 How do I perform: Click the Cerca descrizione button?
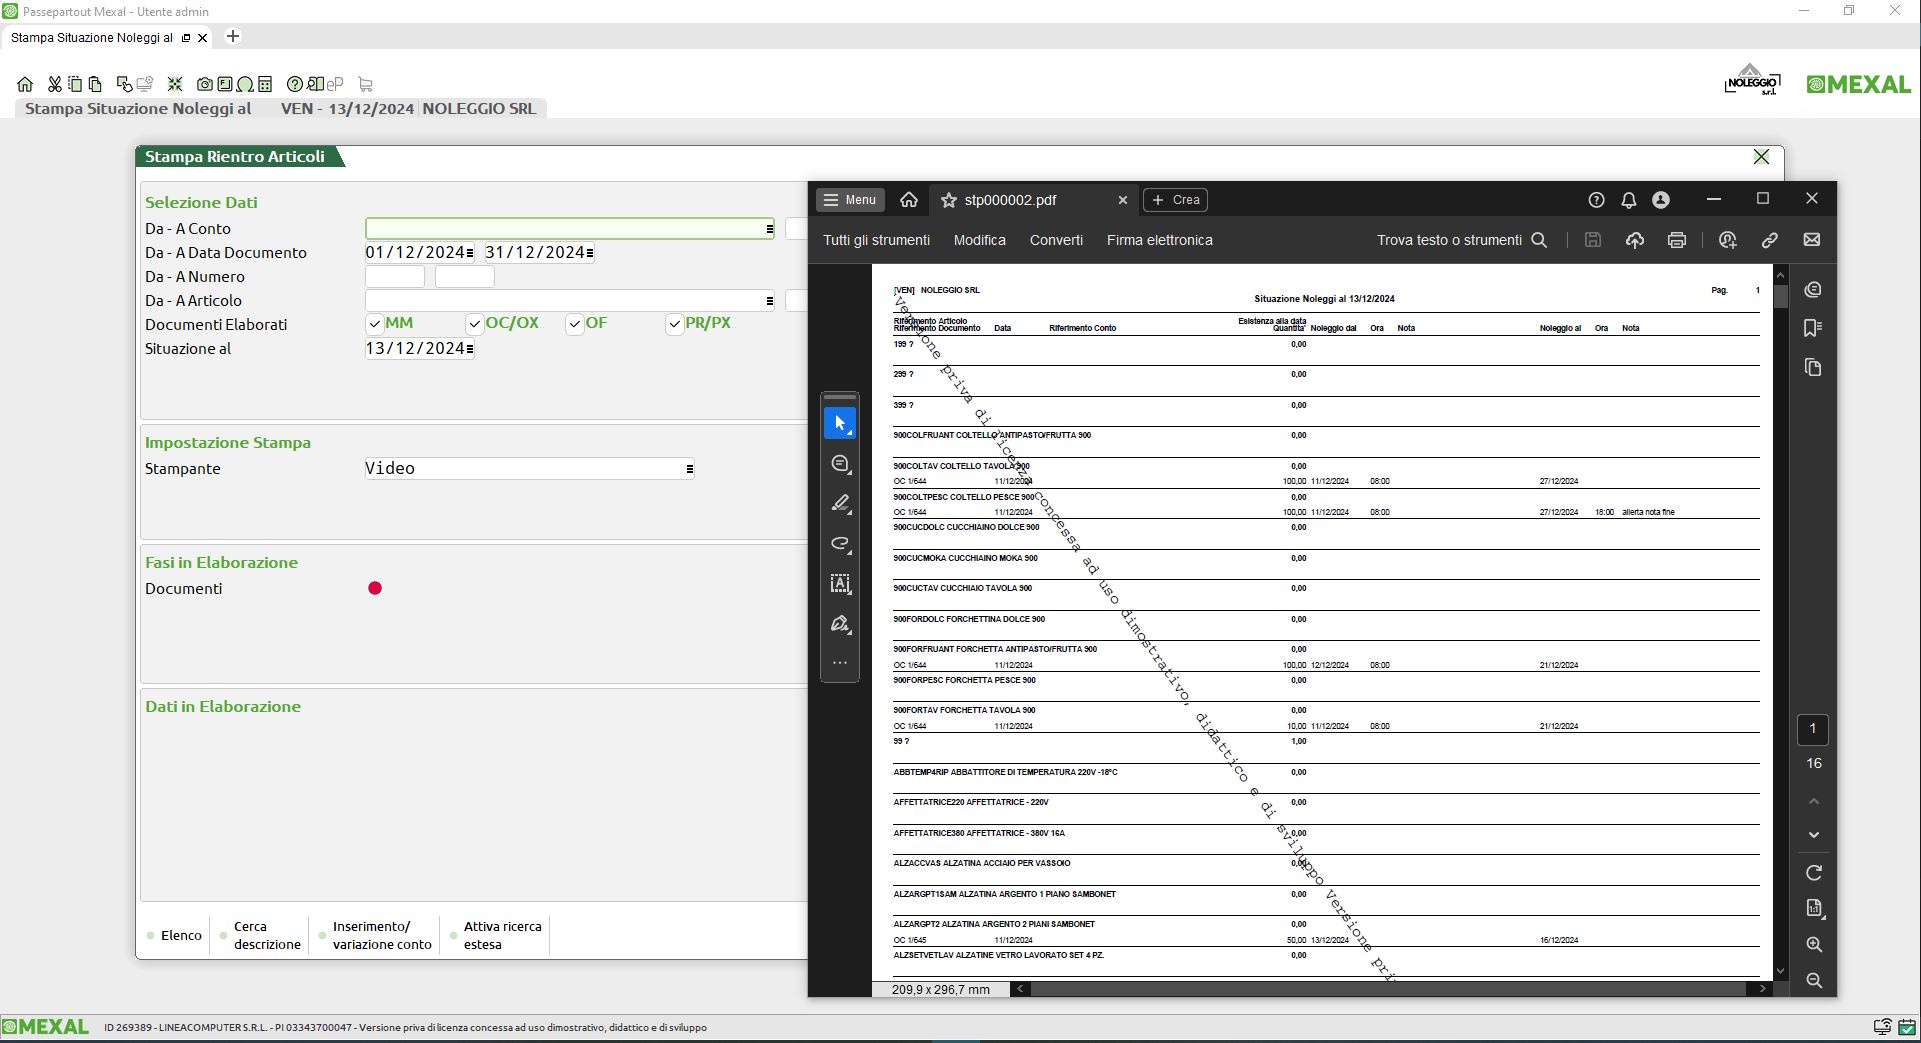(266, 935)
